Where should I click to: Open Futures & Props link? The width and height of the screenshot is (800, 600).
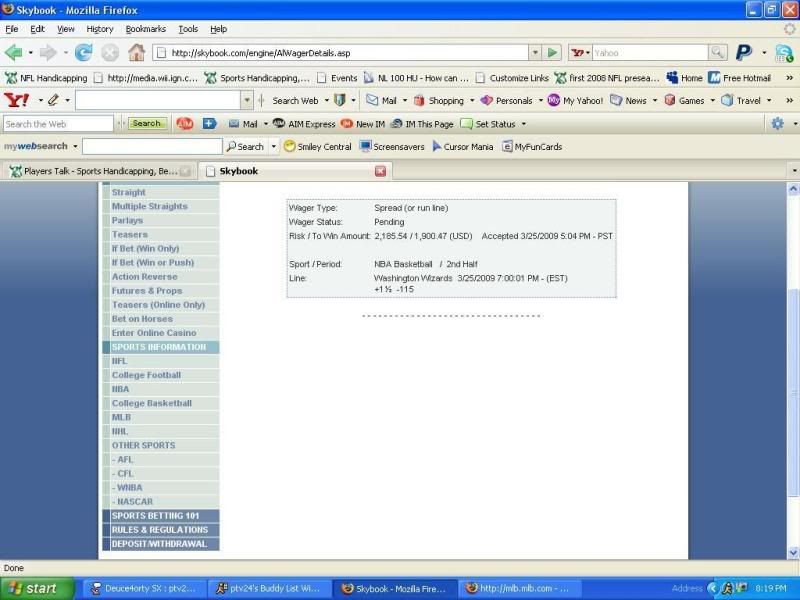point(146,291)
